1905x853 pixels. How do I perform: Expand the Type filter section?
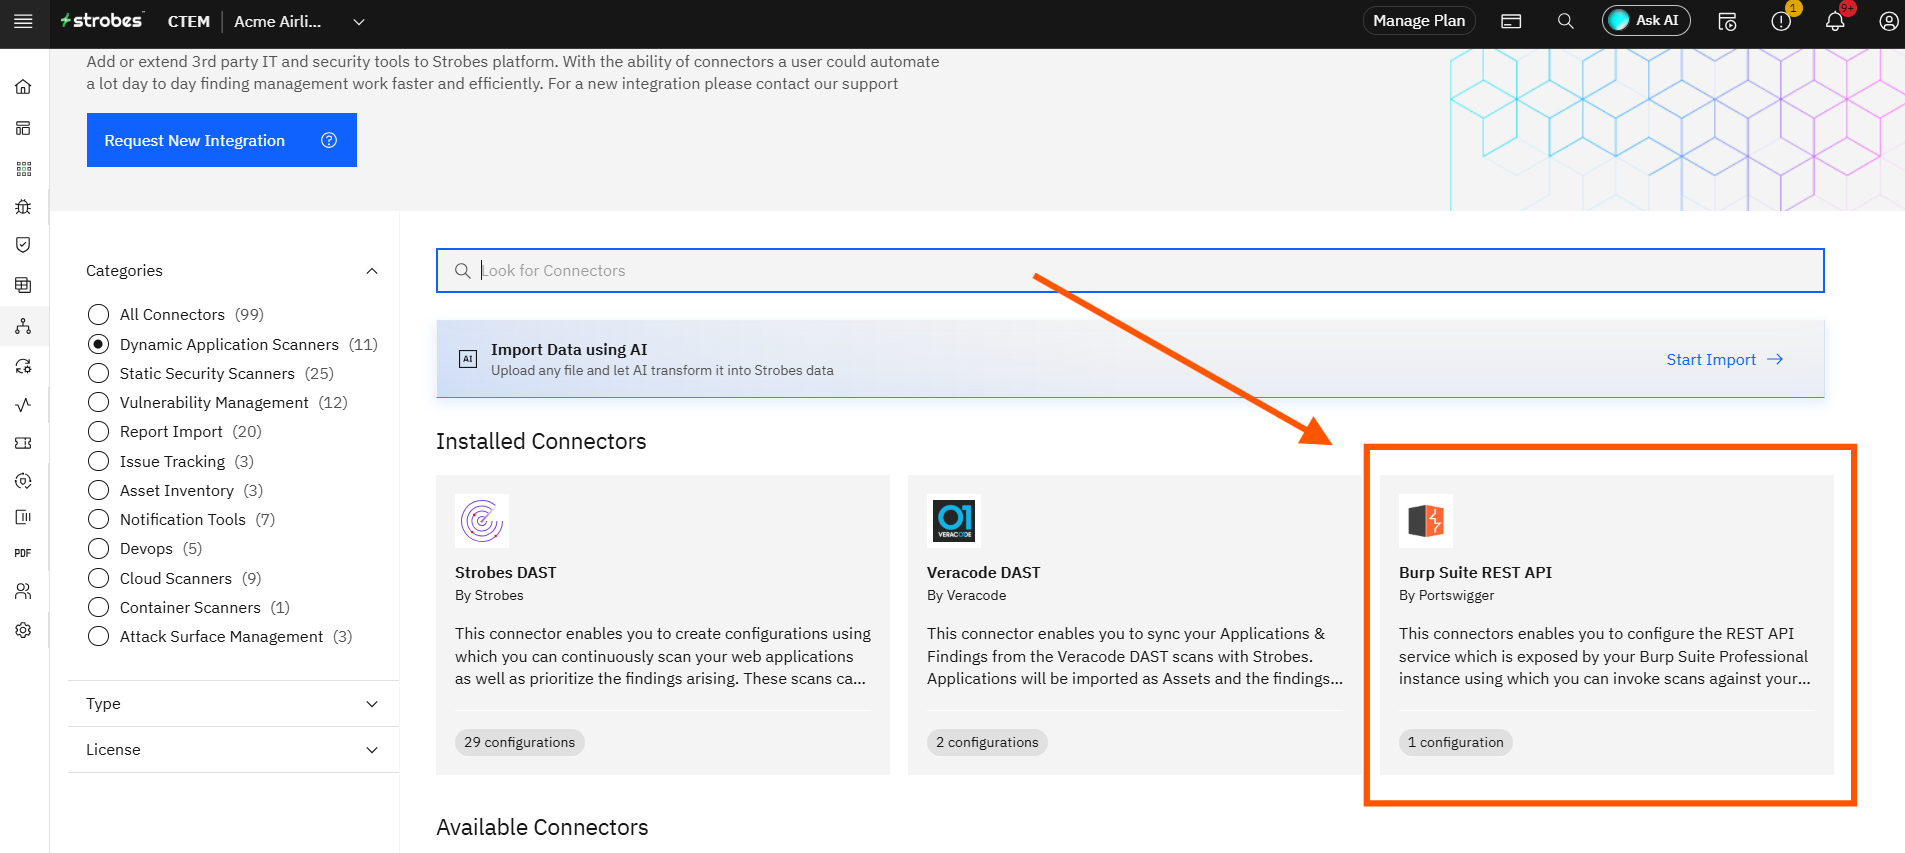click(x=233, y=704)
